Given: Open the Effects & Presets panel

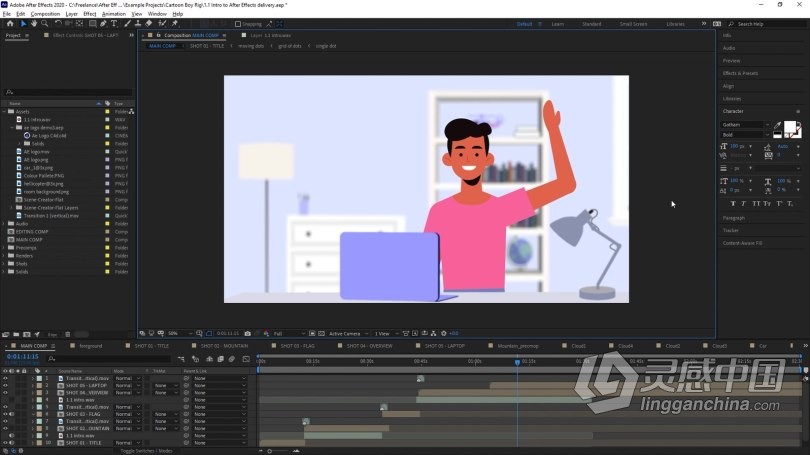Looking at the screenshot, I should point(740,73).
